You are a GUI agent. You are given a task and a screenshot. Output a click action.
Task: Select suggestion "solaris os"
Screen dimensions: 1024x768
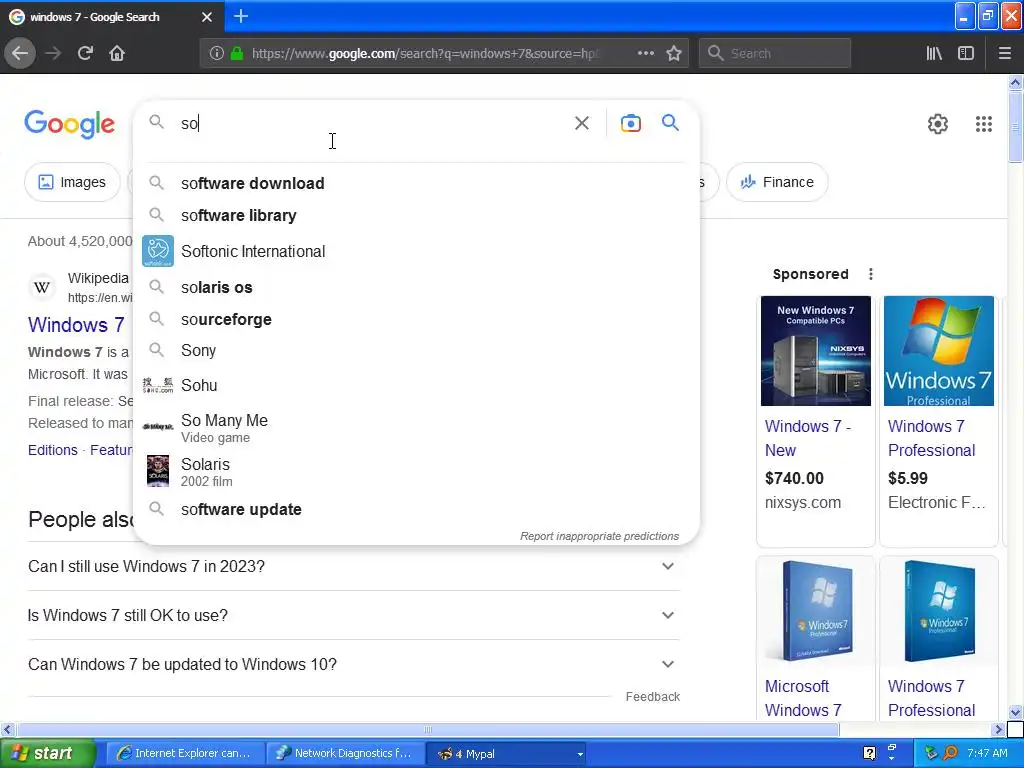pos(415,287)
